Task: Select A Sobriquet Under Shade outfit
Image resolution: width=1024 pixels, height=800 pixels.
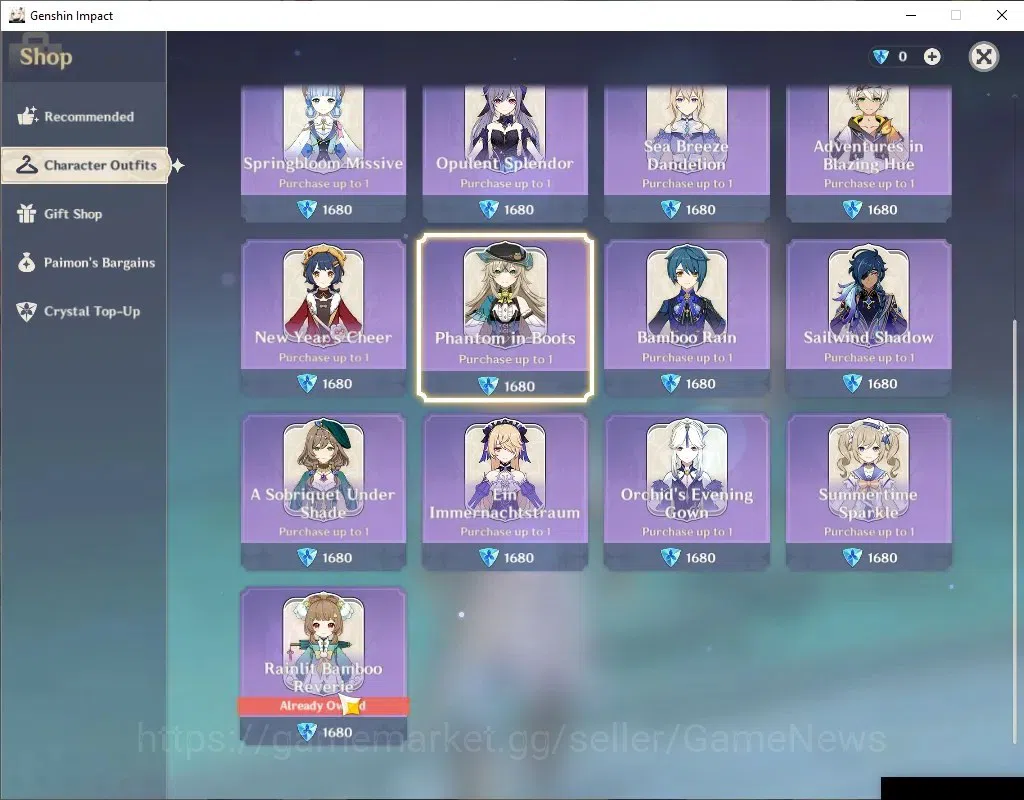Action: pyautogui.click(x=323, y=492)
